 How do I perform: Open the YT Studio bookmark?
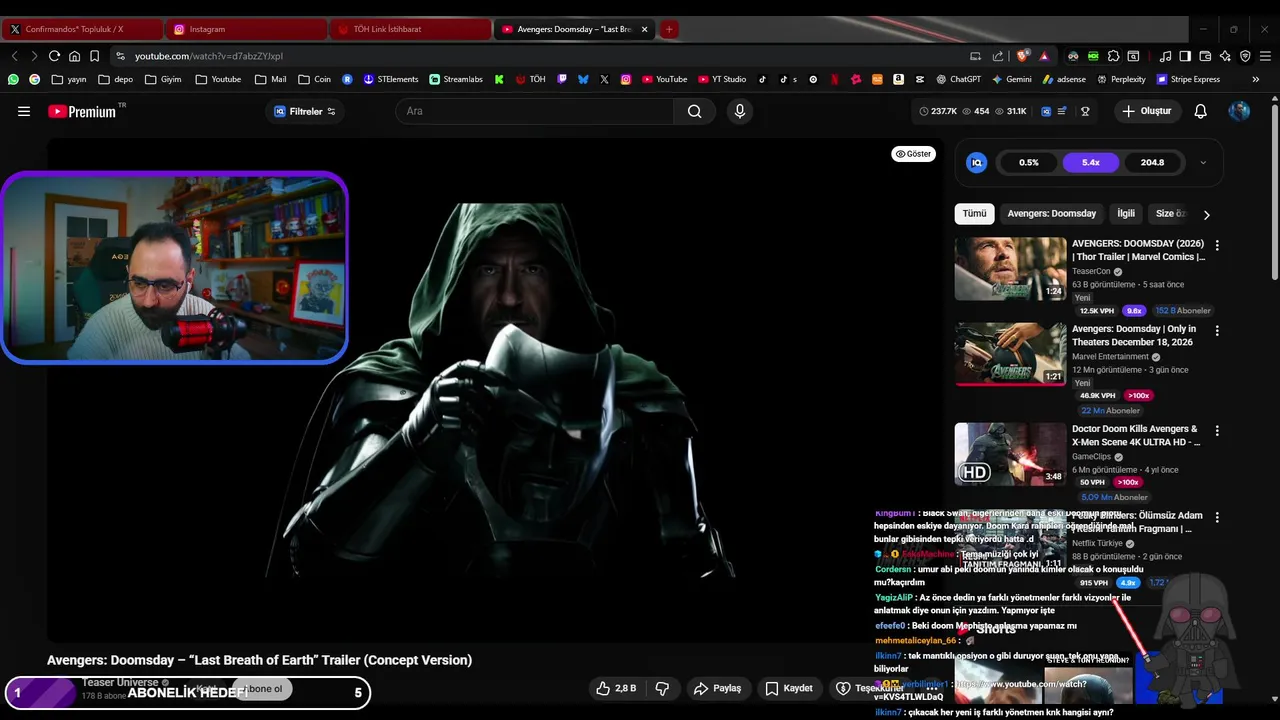[722, 79]
